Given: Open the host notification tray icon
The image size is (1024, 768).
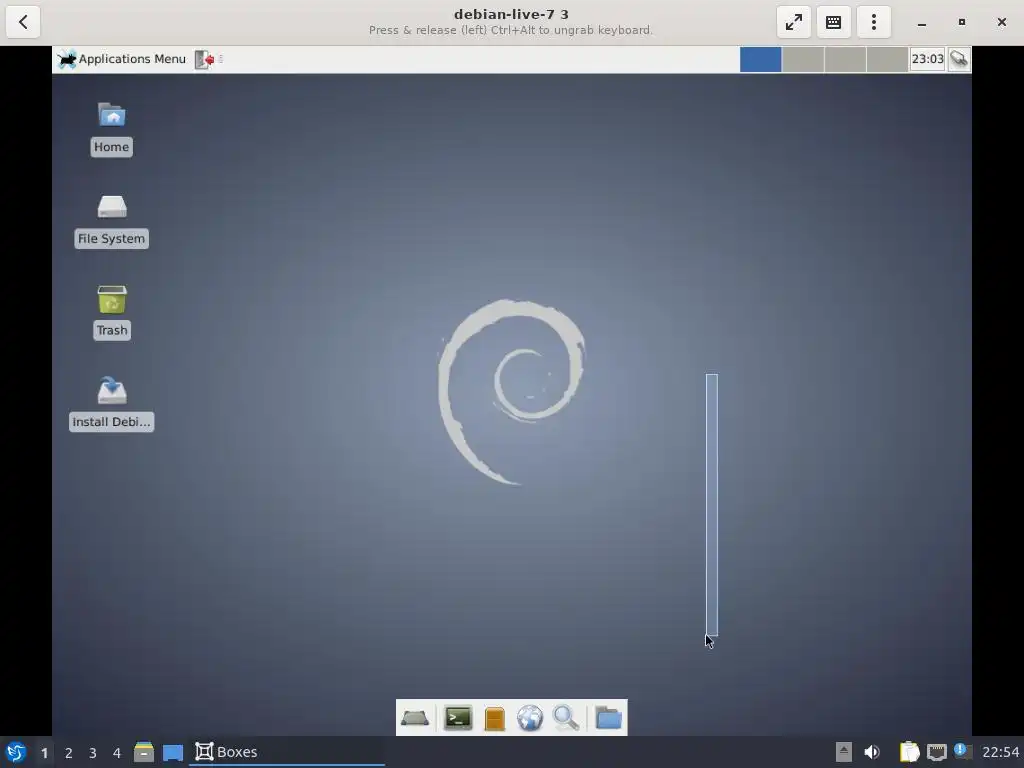Looking at the screenshot, I should tap(963, 751).
